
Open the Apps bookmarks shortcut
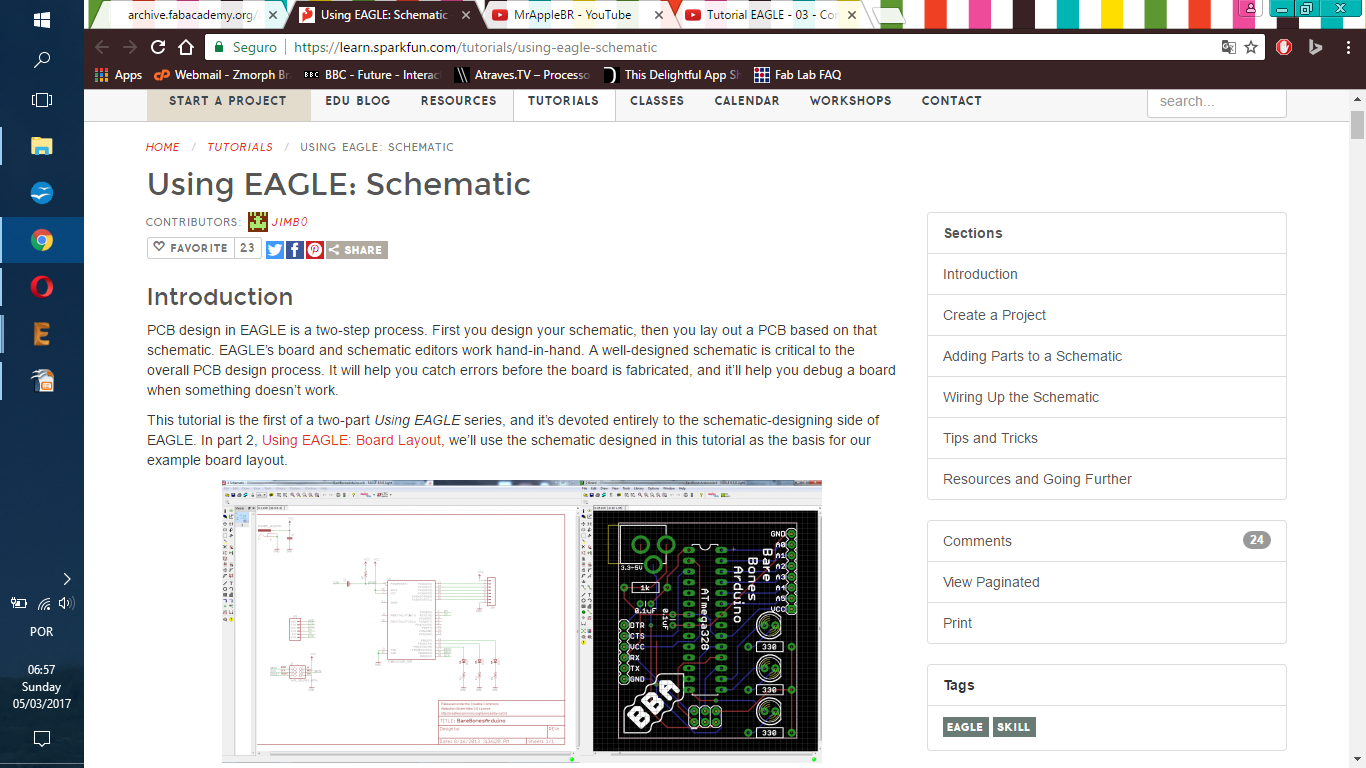pos(119,75)
